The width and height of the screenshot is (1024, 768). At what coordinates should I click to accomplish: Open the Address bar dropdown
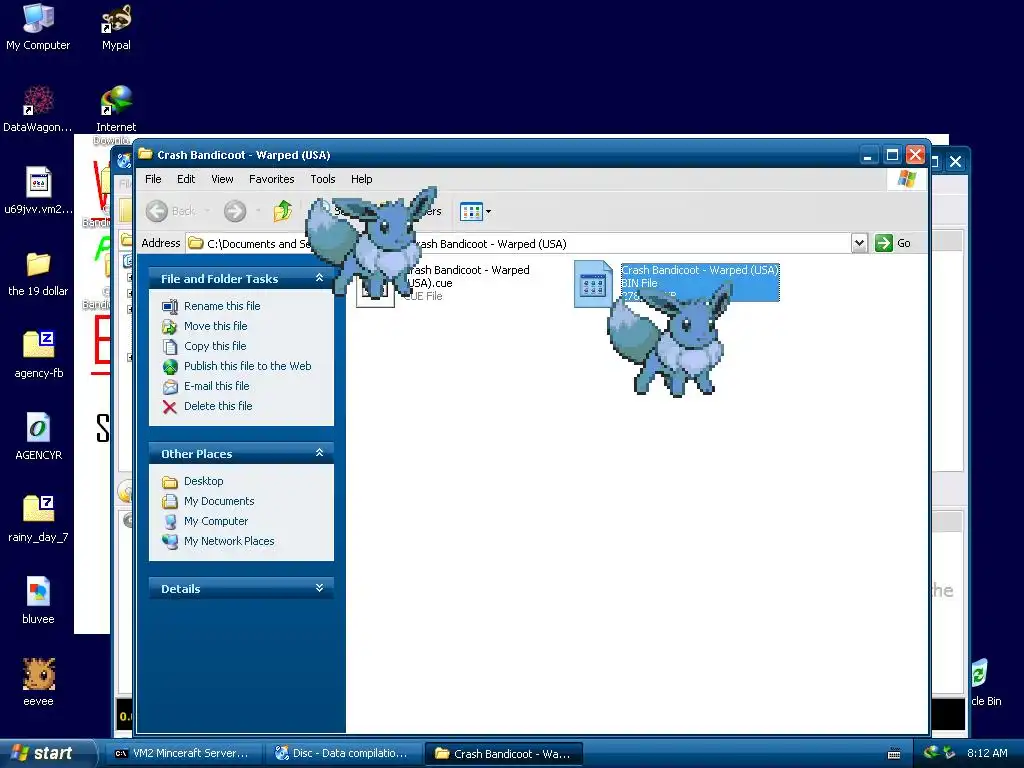(859, 243)
